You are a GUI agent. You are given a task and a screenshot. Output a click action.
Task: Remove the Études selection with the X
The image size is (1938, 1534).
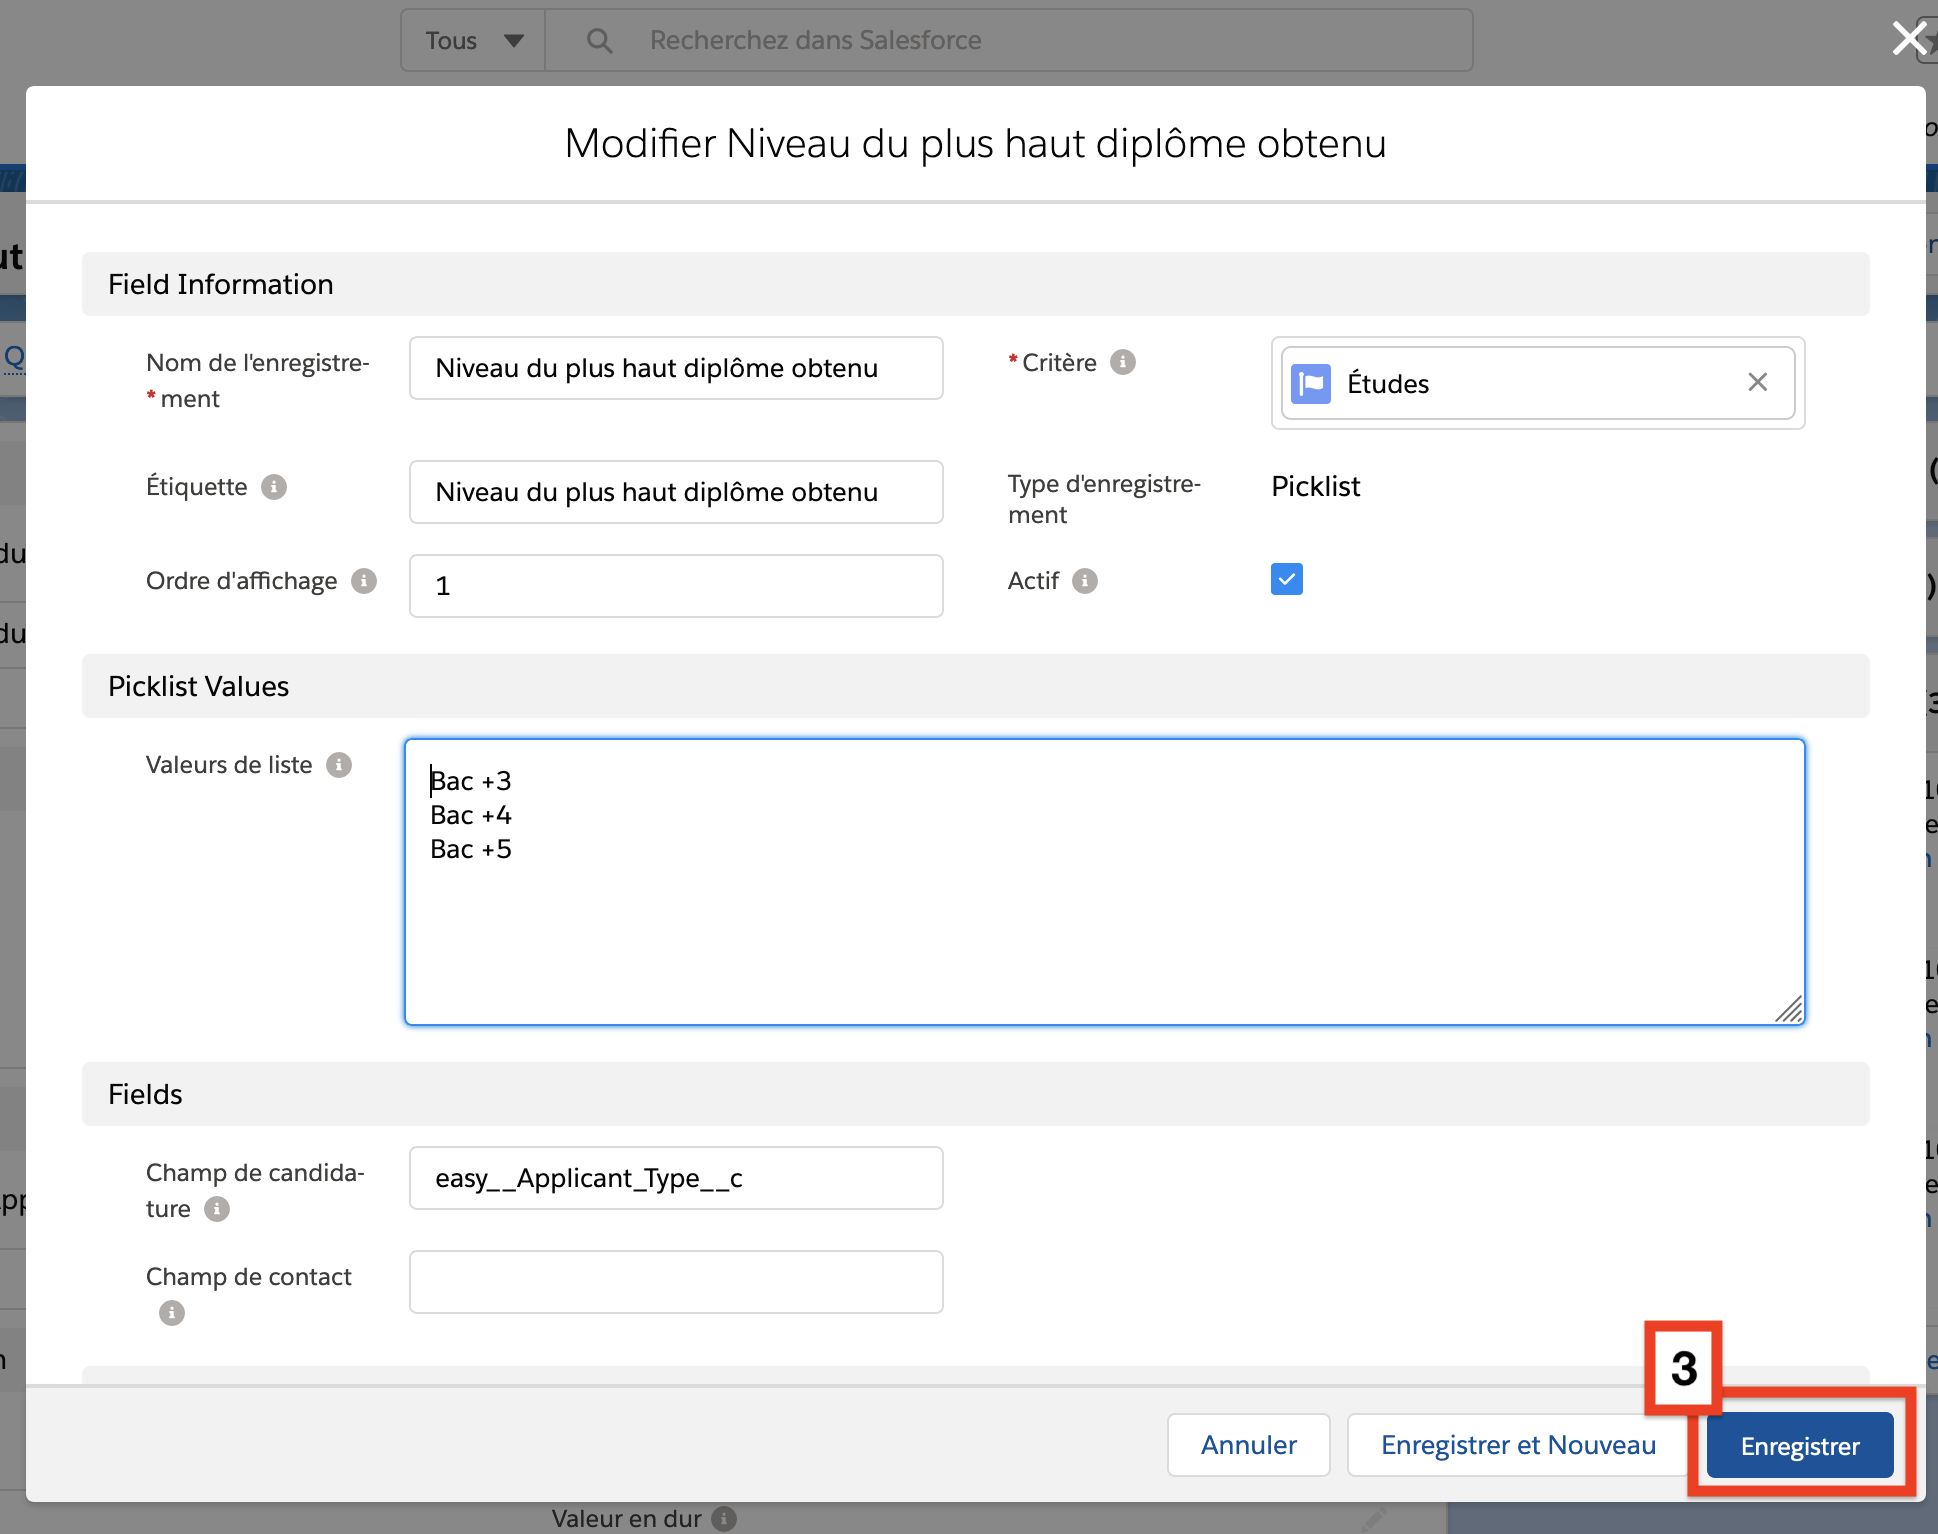pos(1757,382)
